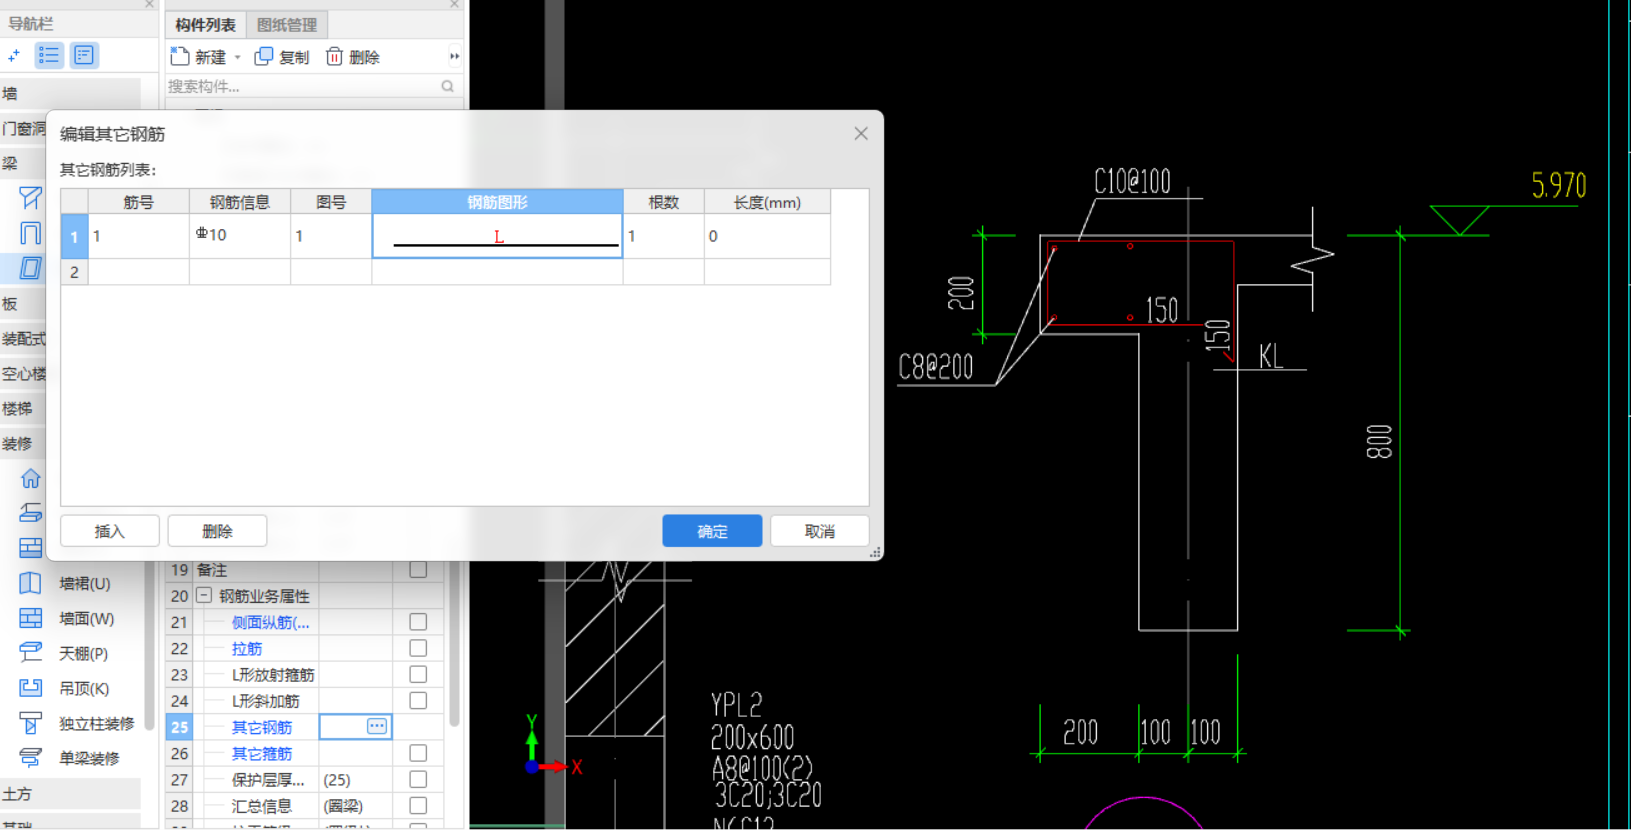Toggle checkbox in 保护层厚 row
Screen dimensions: 1631x830
pos(418,779)
